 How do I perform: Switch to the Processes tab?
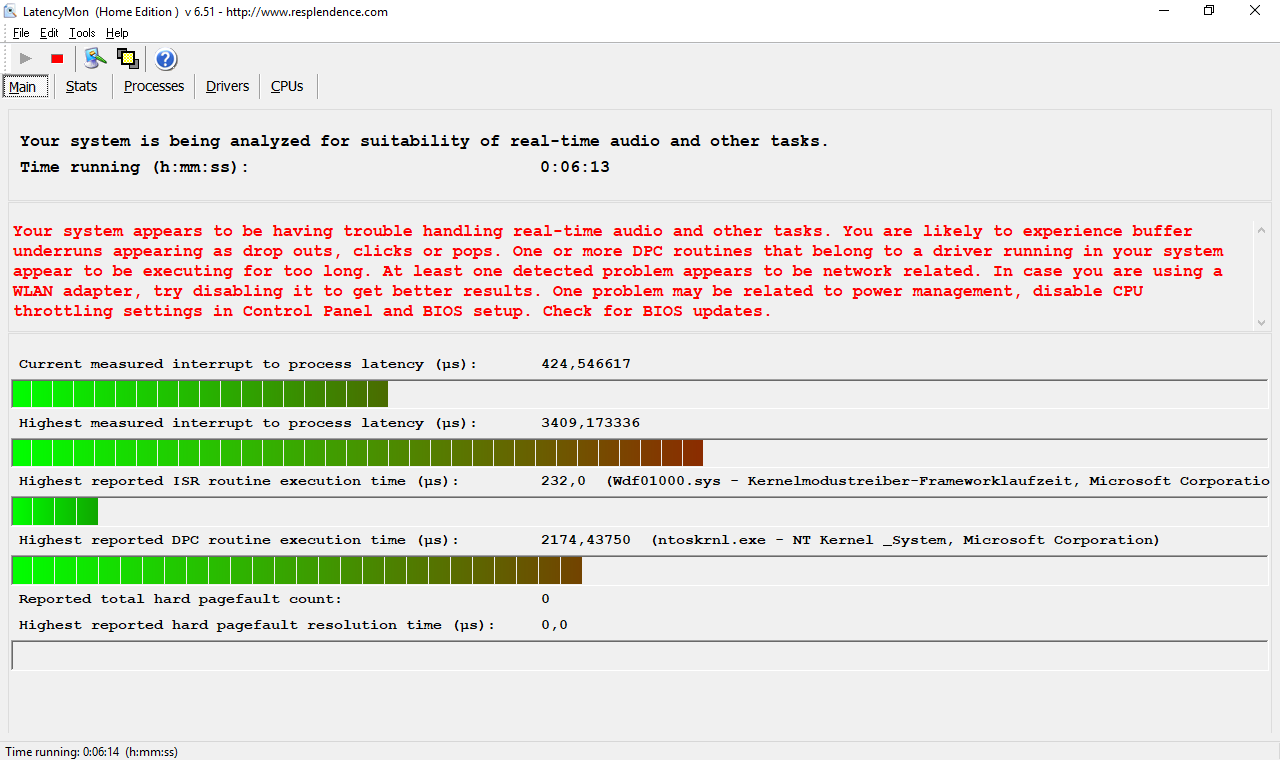point(154,86)
